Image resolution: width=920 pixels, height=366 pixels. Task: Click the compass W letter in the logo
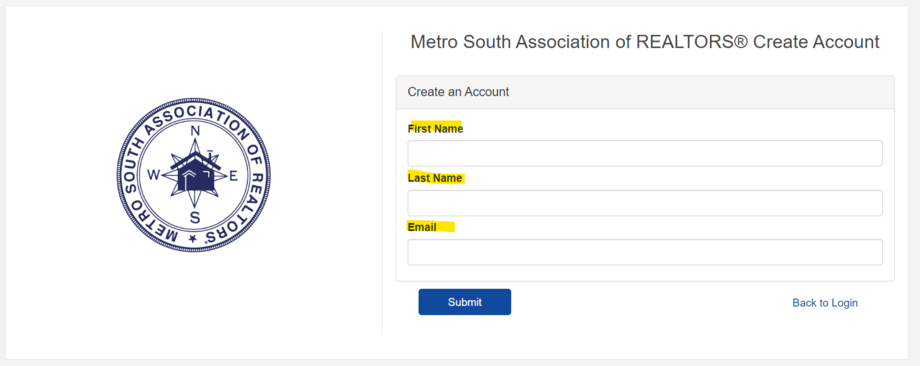pos(153,175)
